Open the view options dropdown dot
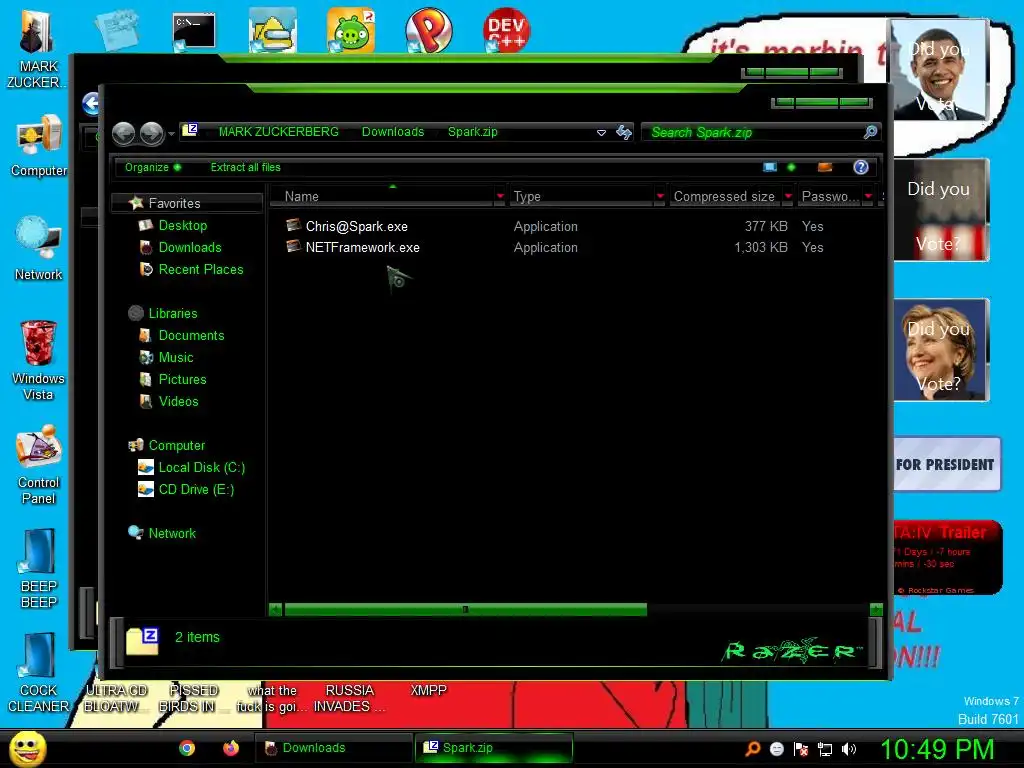 791,167
